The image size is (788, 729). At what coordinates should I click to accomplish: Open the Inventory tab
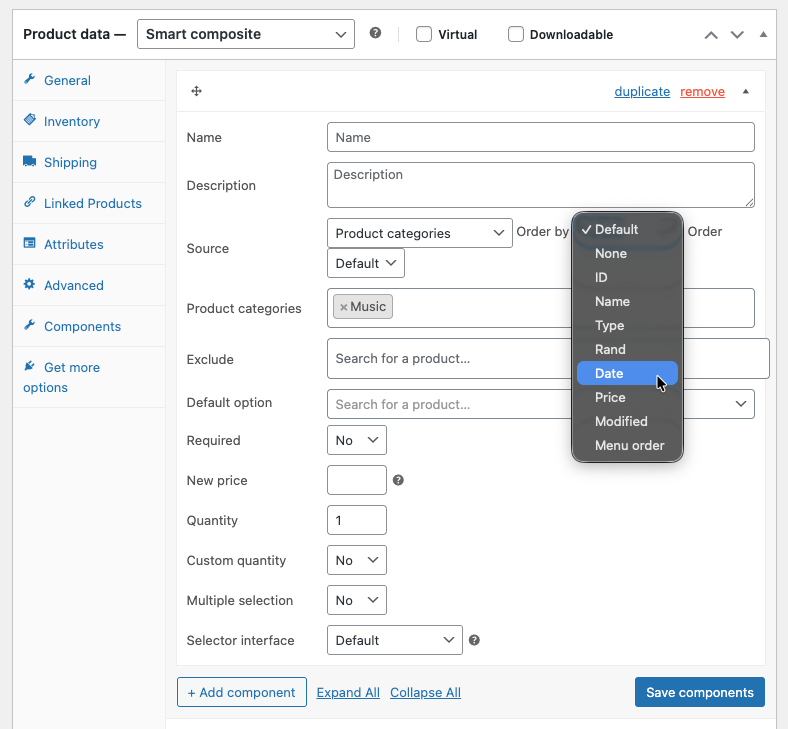coord(72,121)
